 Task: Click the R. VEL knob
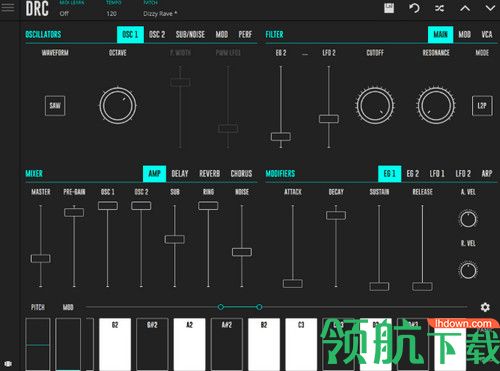[x=468, y=270]
